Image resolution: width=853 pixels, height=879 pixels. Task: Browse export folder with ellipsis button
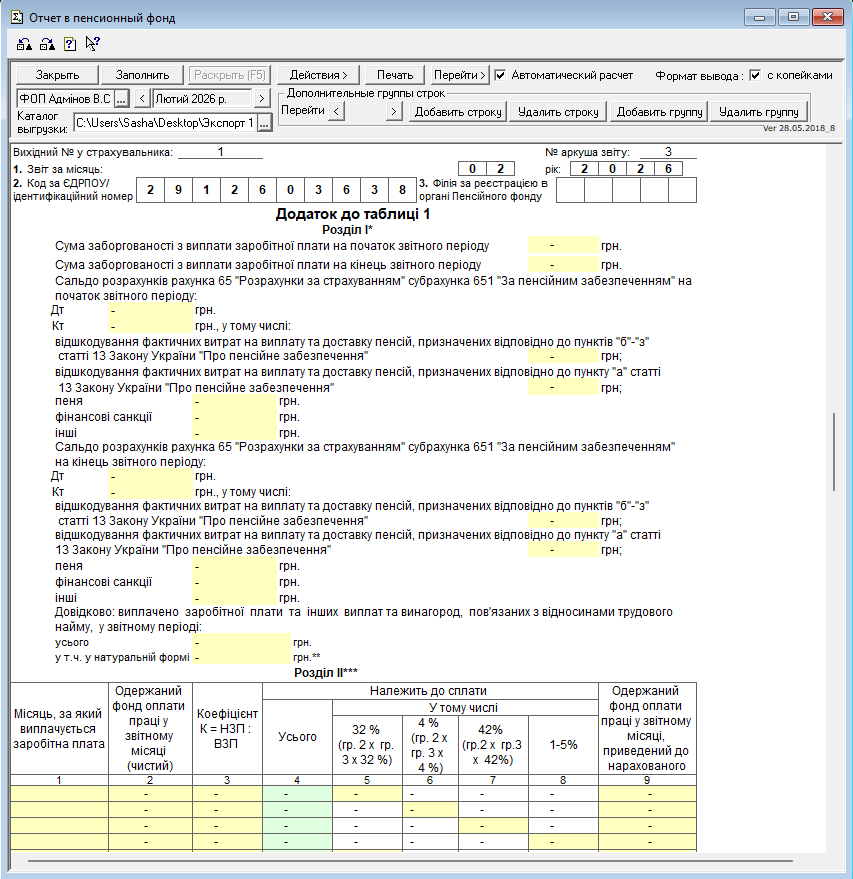[x=264, y=123]
